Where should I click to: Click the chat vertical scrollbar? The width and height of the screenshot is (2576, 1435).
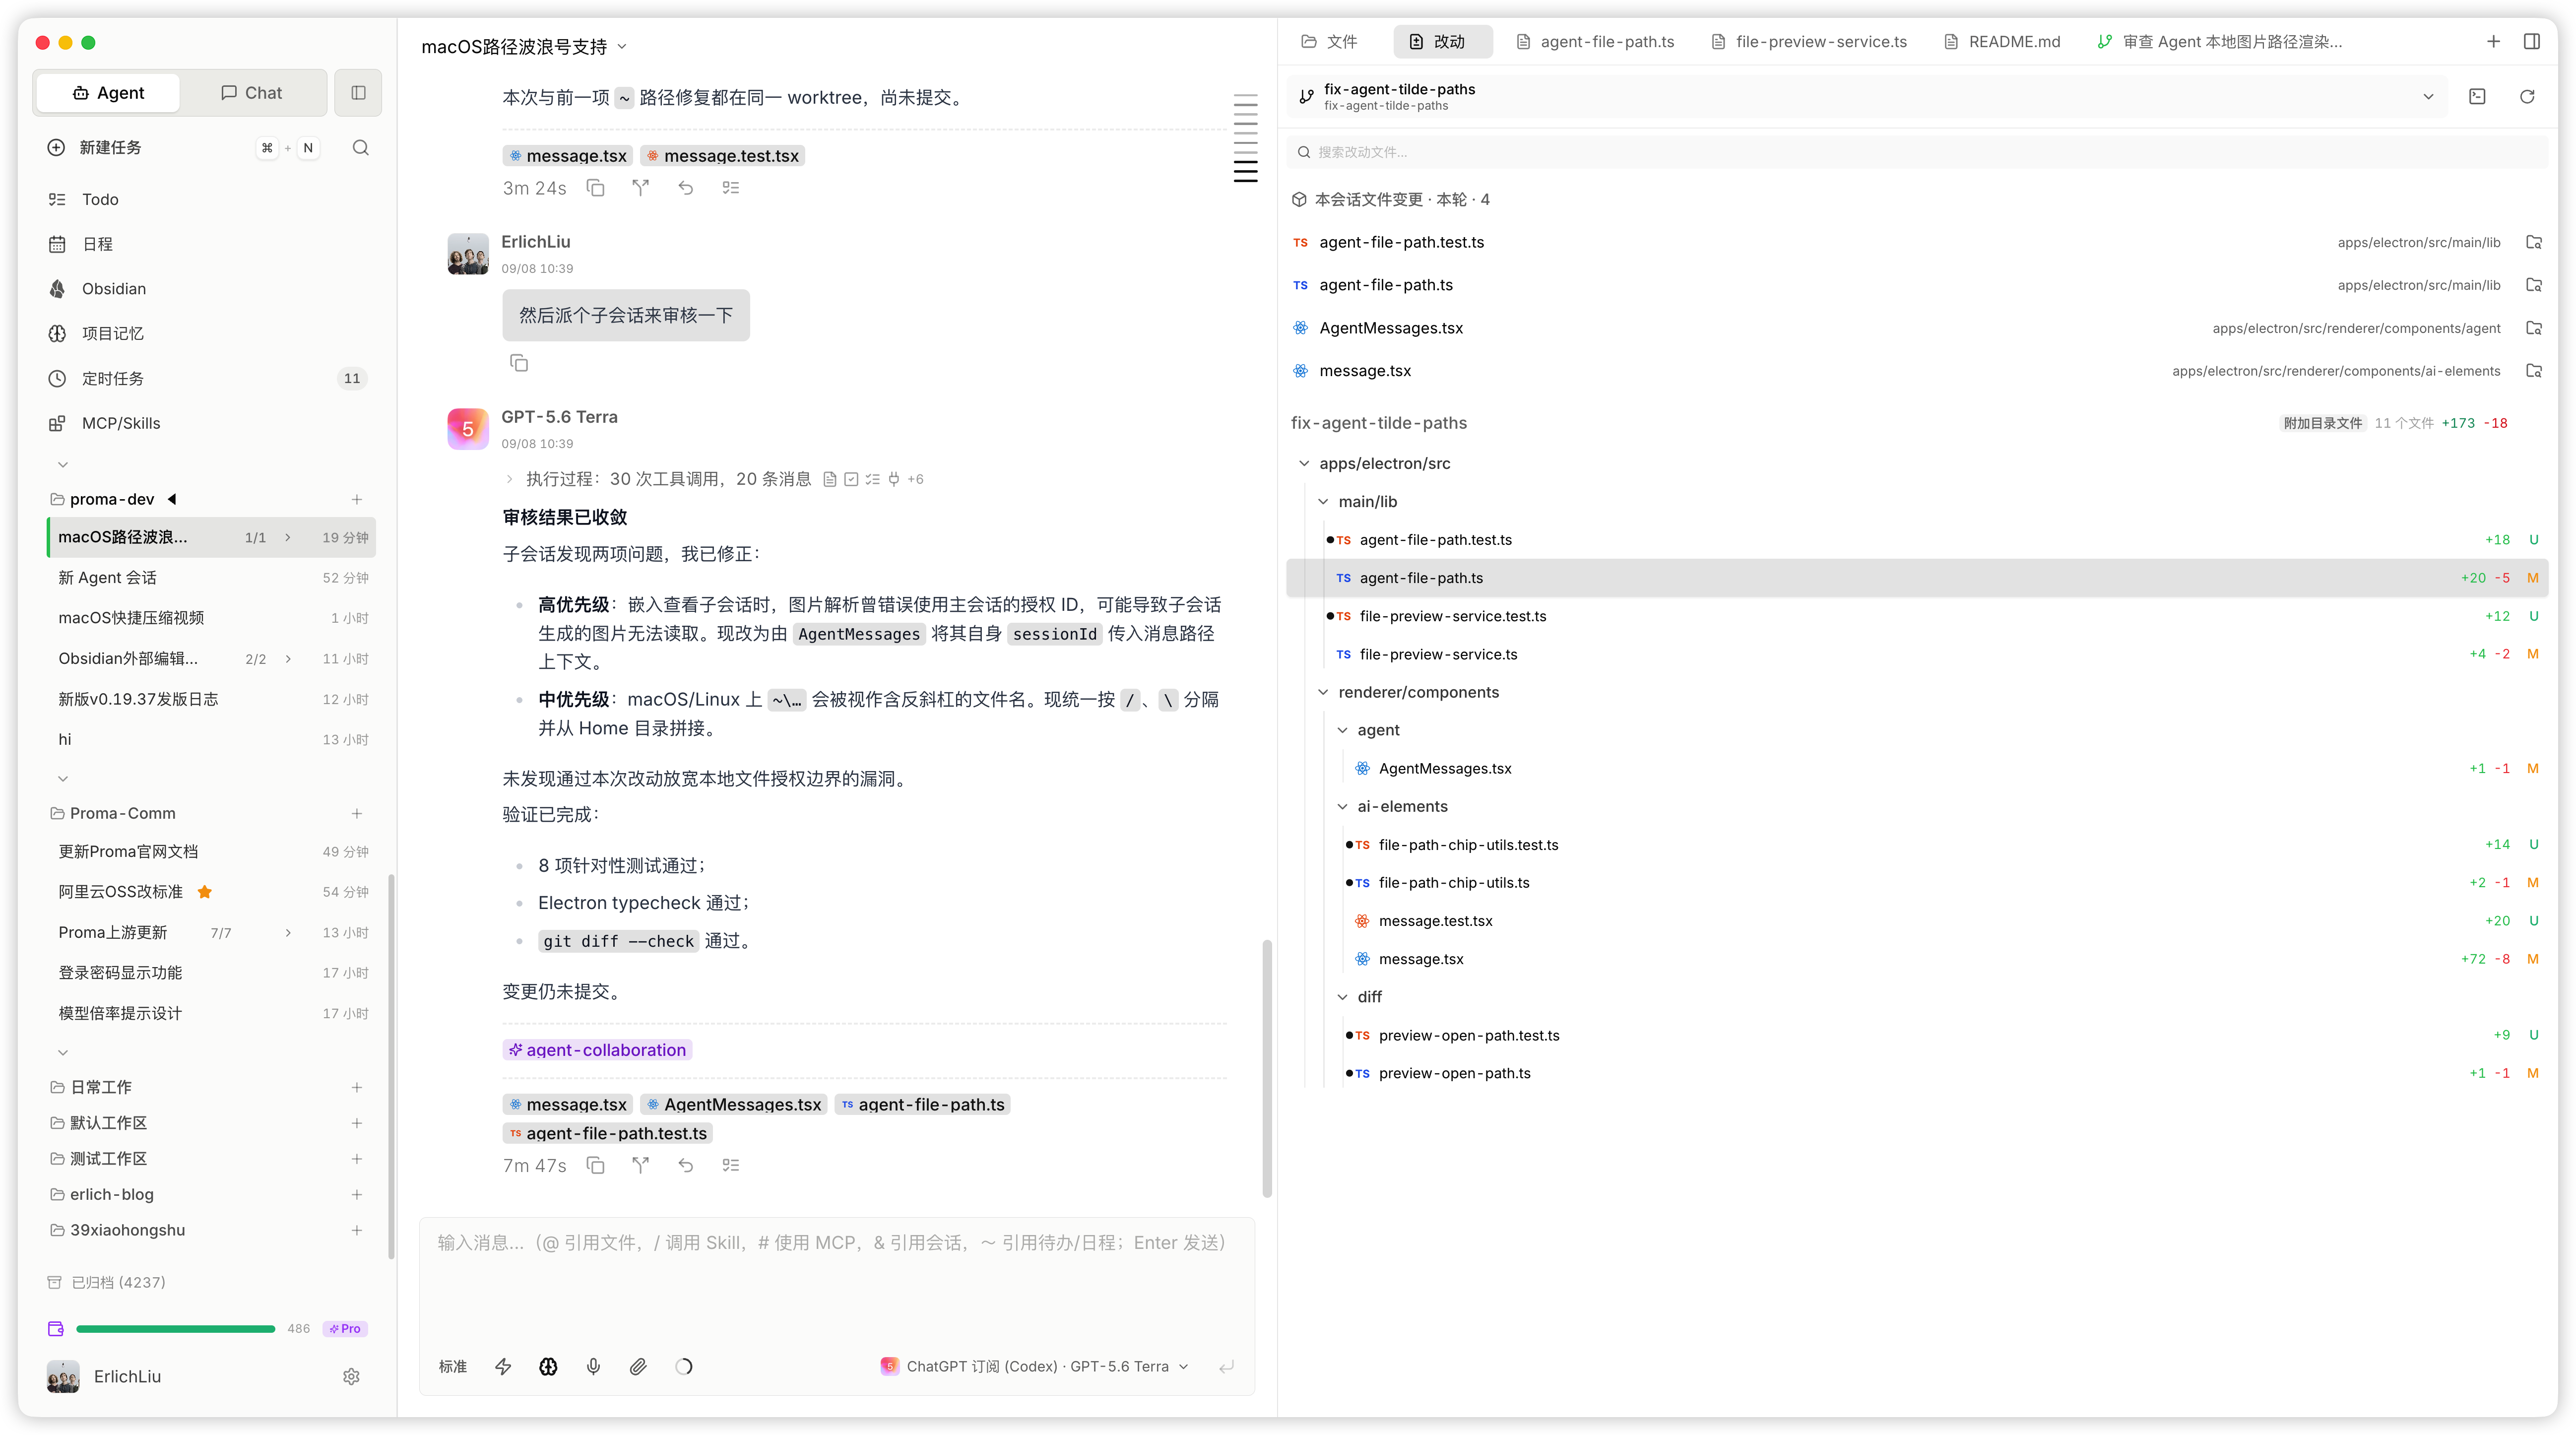point(1267,1069)
